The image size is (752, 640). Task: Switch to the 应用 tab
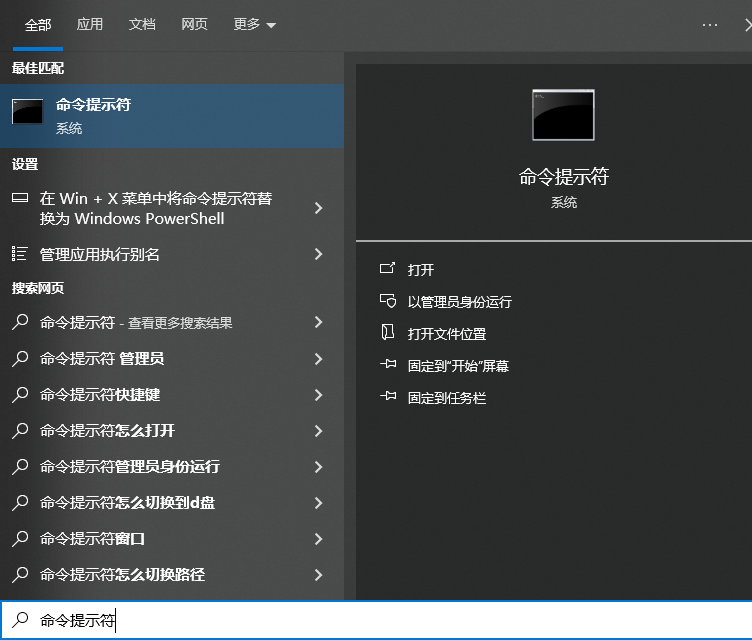coord(90,24)
